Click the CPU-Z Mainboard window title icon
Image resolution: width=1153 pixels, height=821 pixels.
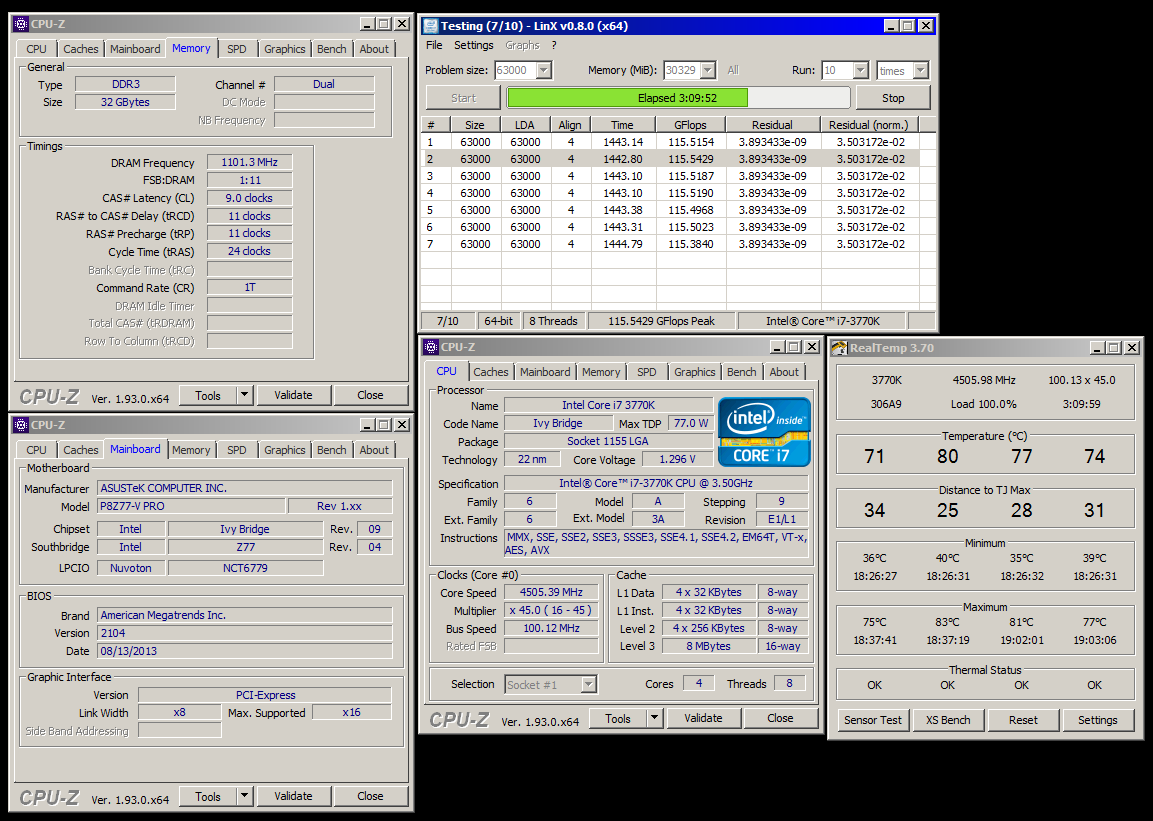(x=21, y=425)
